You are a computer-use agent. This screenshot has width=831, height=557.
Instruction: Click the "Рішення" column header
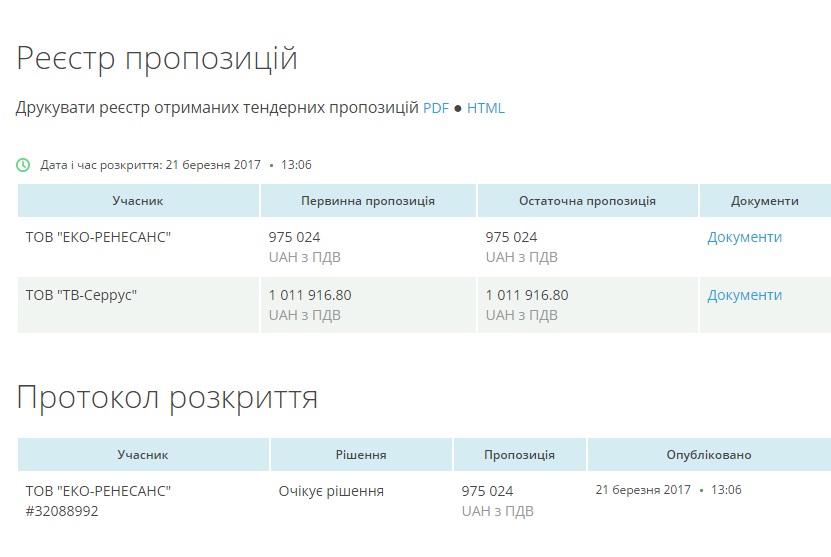coord(361,455)
